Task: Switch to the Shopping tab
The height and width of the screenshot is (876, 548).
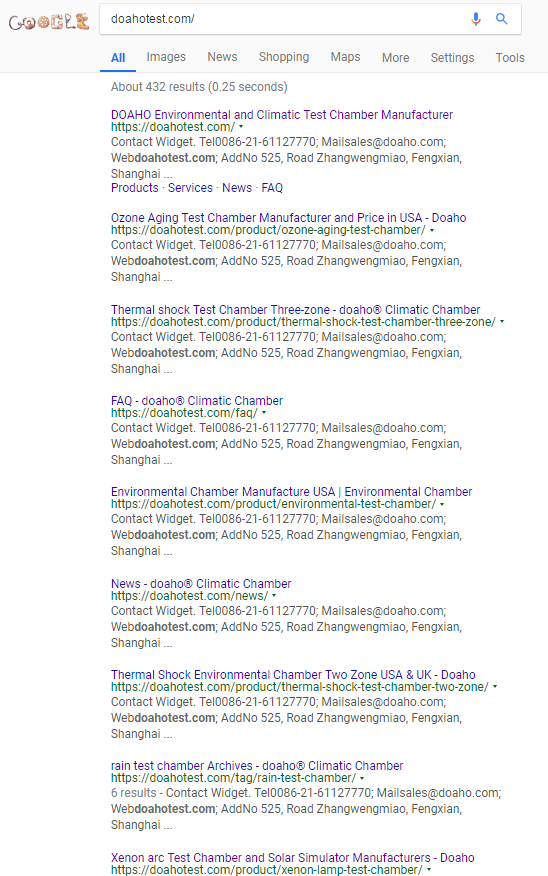Action: tap(284, 57)
